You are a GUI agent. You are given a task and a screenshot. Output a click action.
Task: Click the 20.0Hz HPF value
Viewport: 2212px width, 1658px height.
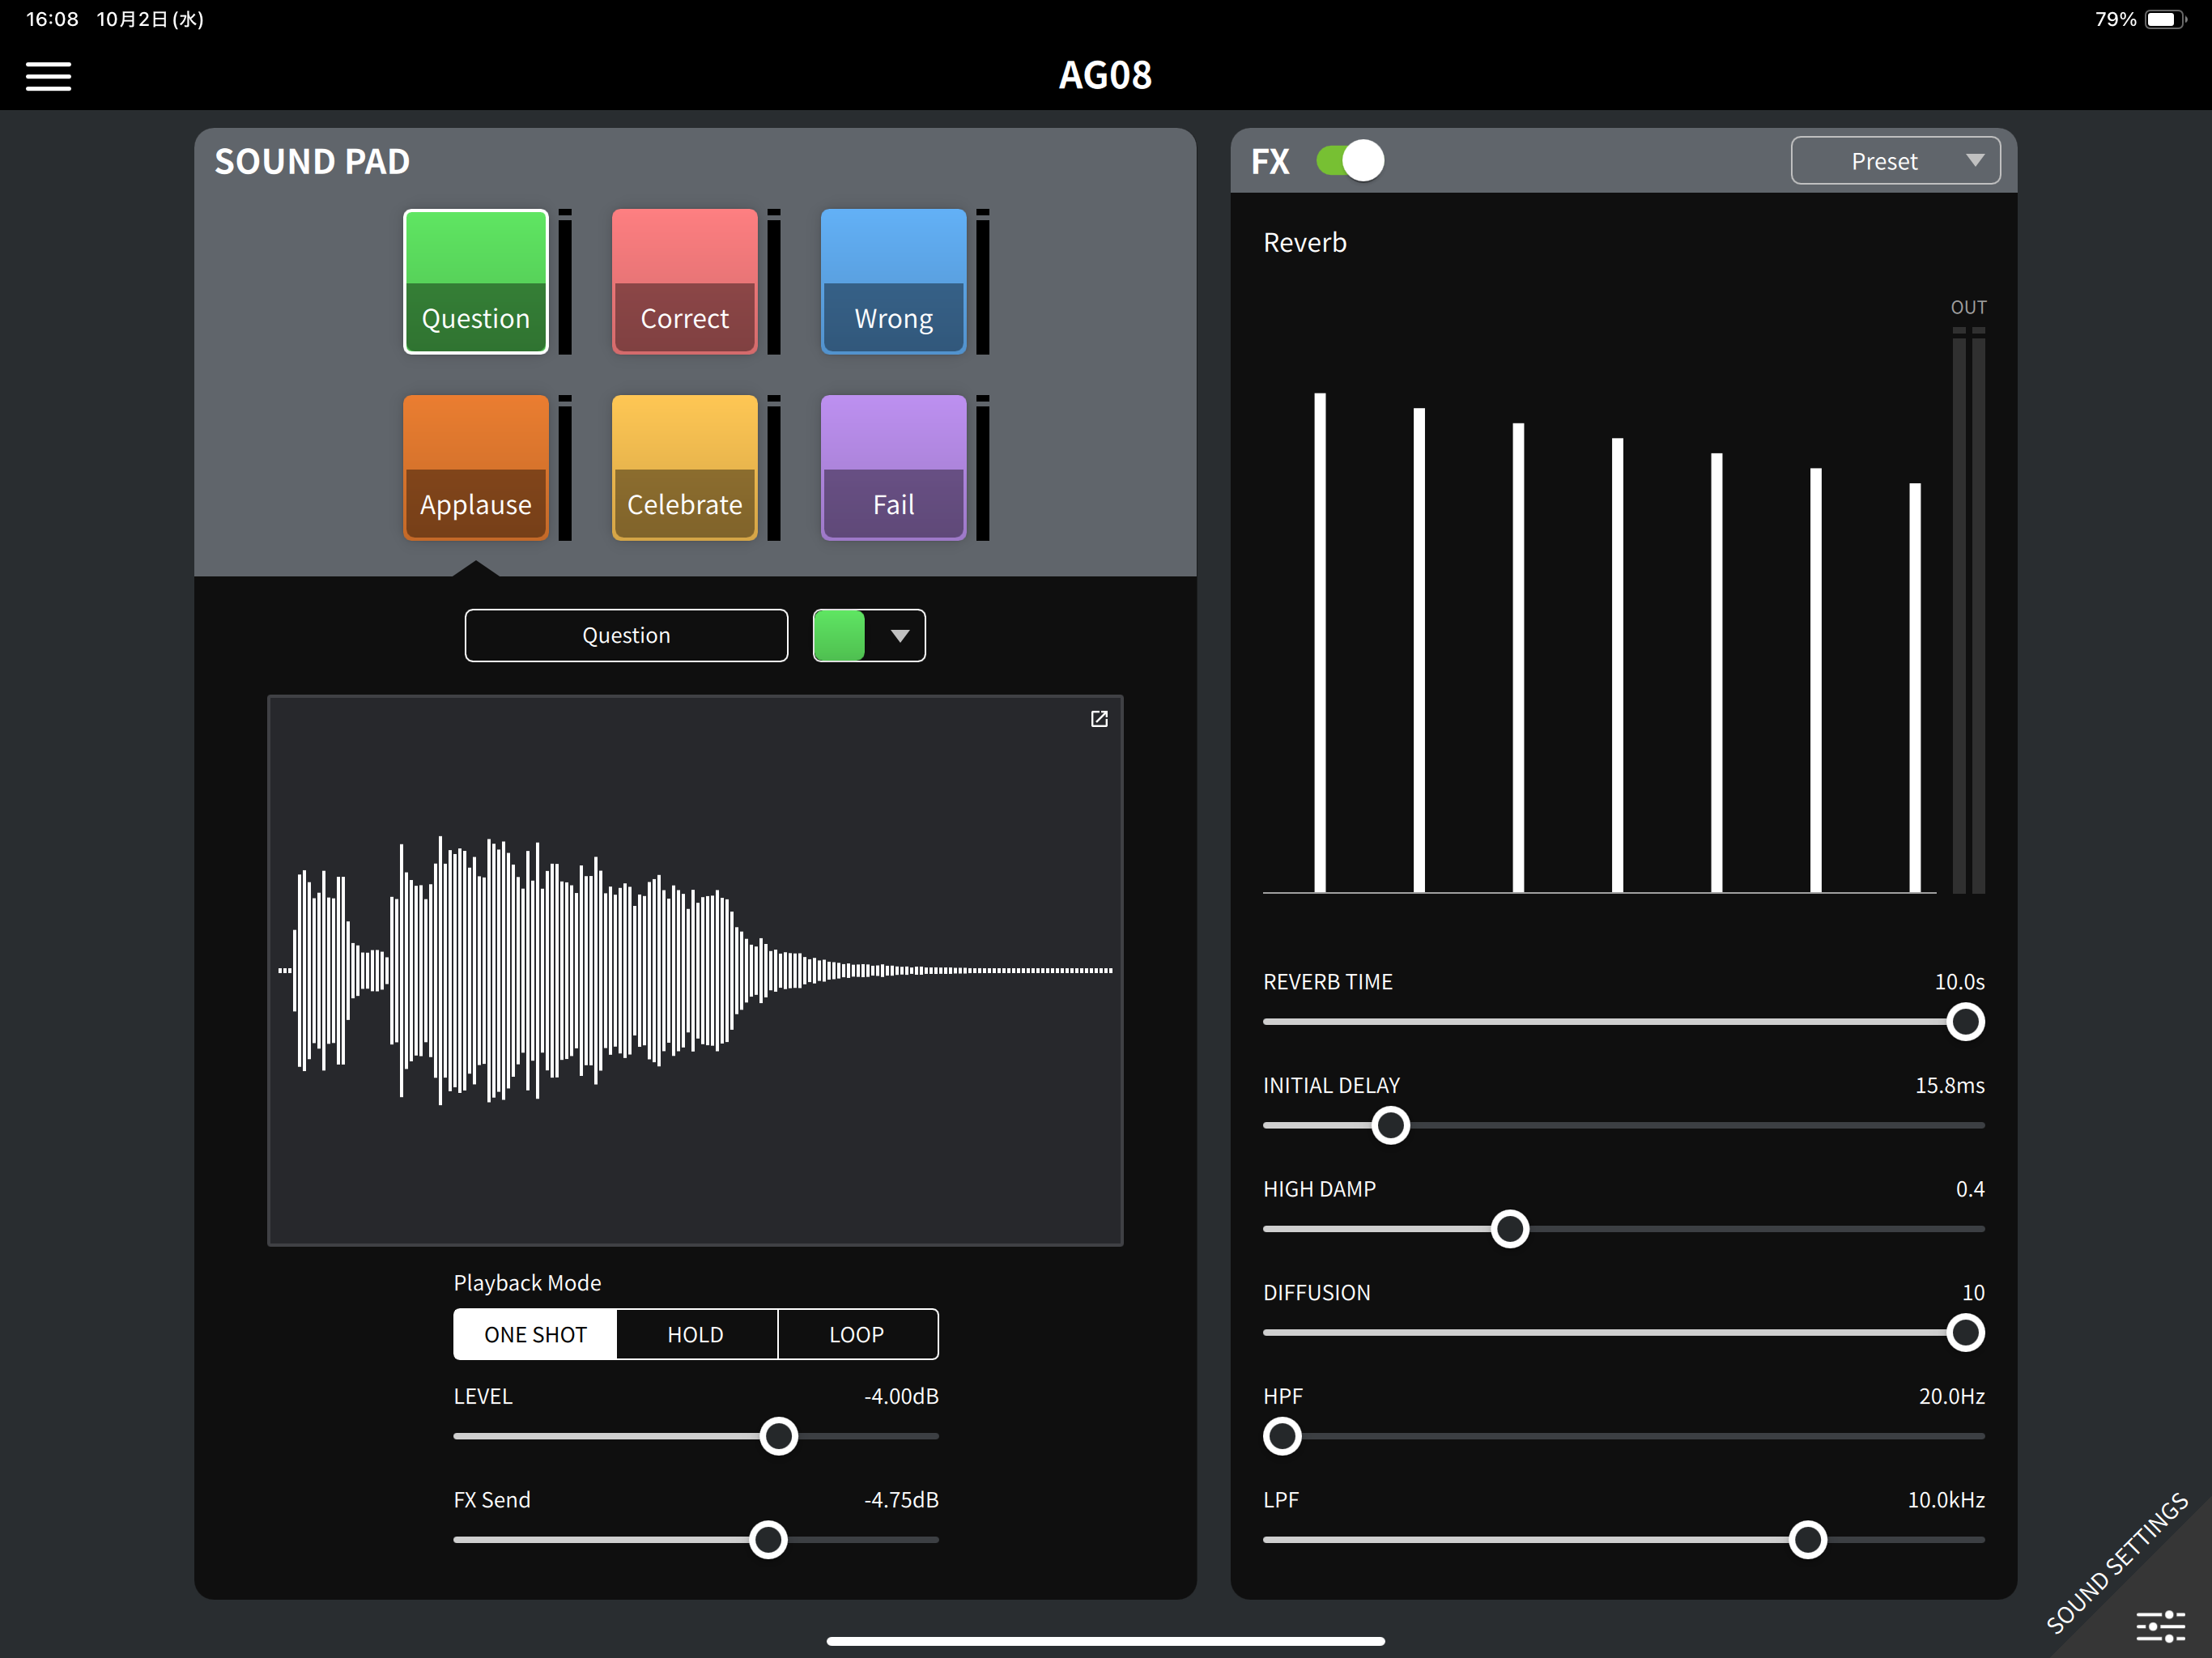pos(1951,1396)
